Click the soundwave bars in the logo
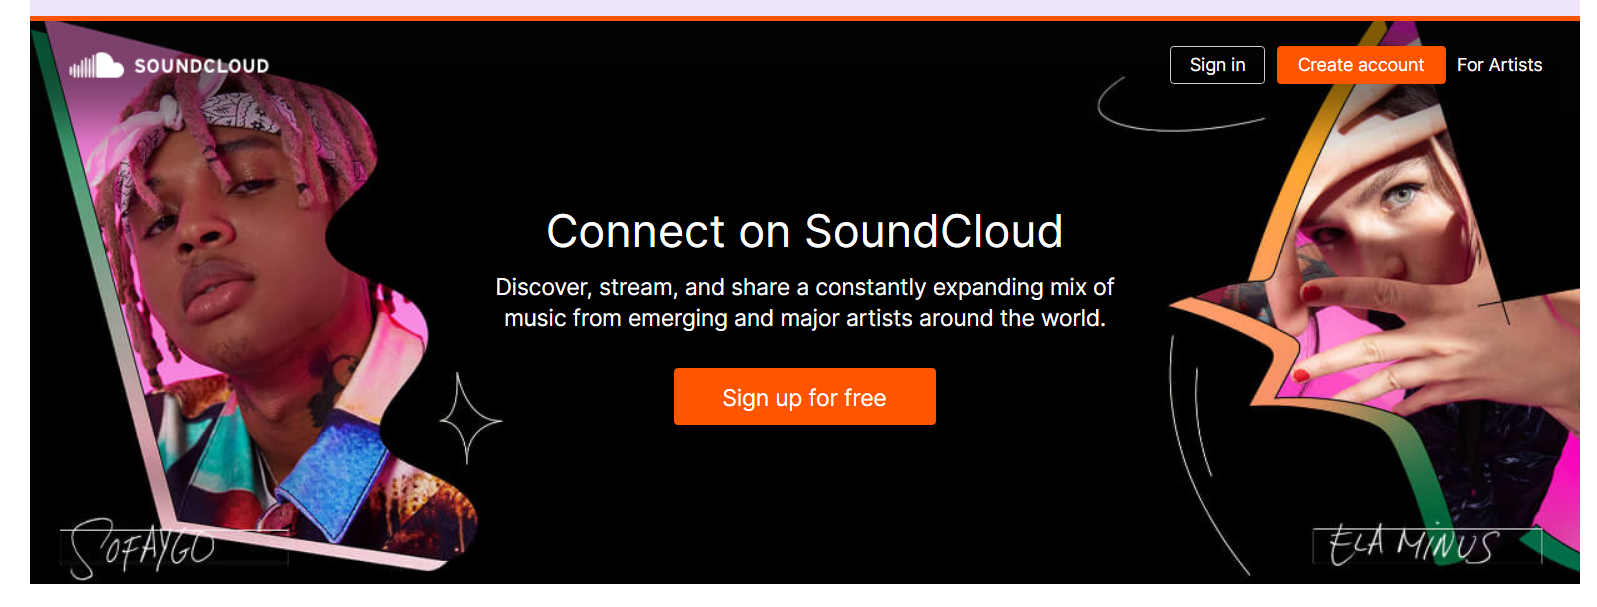This screenshot has height=607, width=1597. [82, 66]
